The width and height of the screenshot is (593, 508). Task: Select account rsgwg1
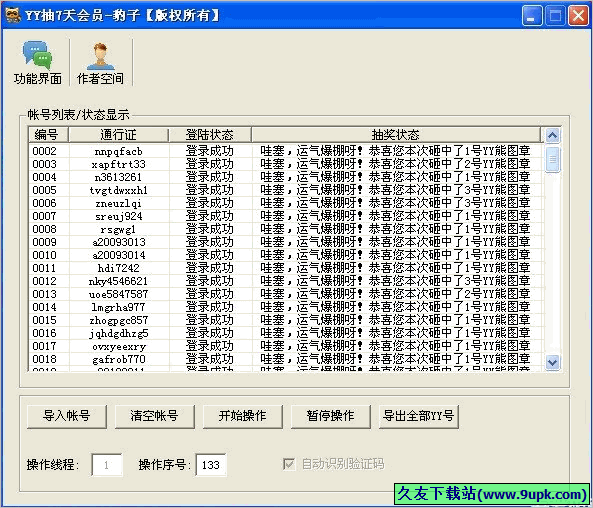point(119,229)
